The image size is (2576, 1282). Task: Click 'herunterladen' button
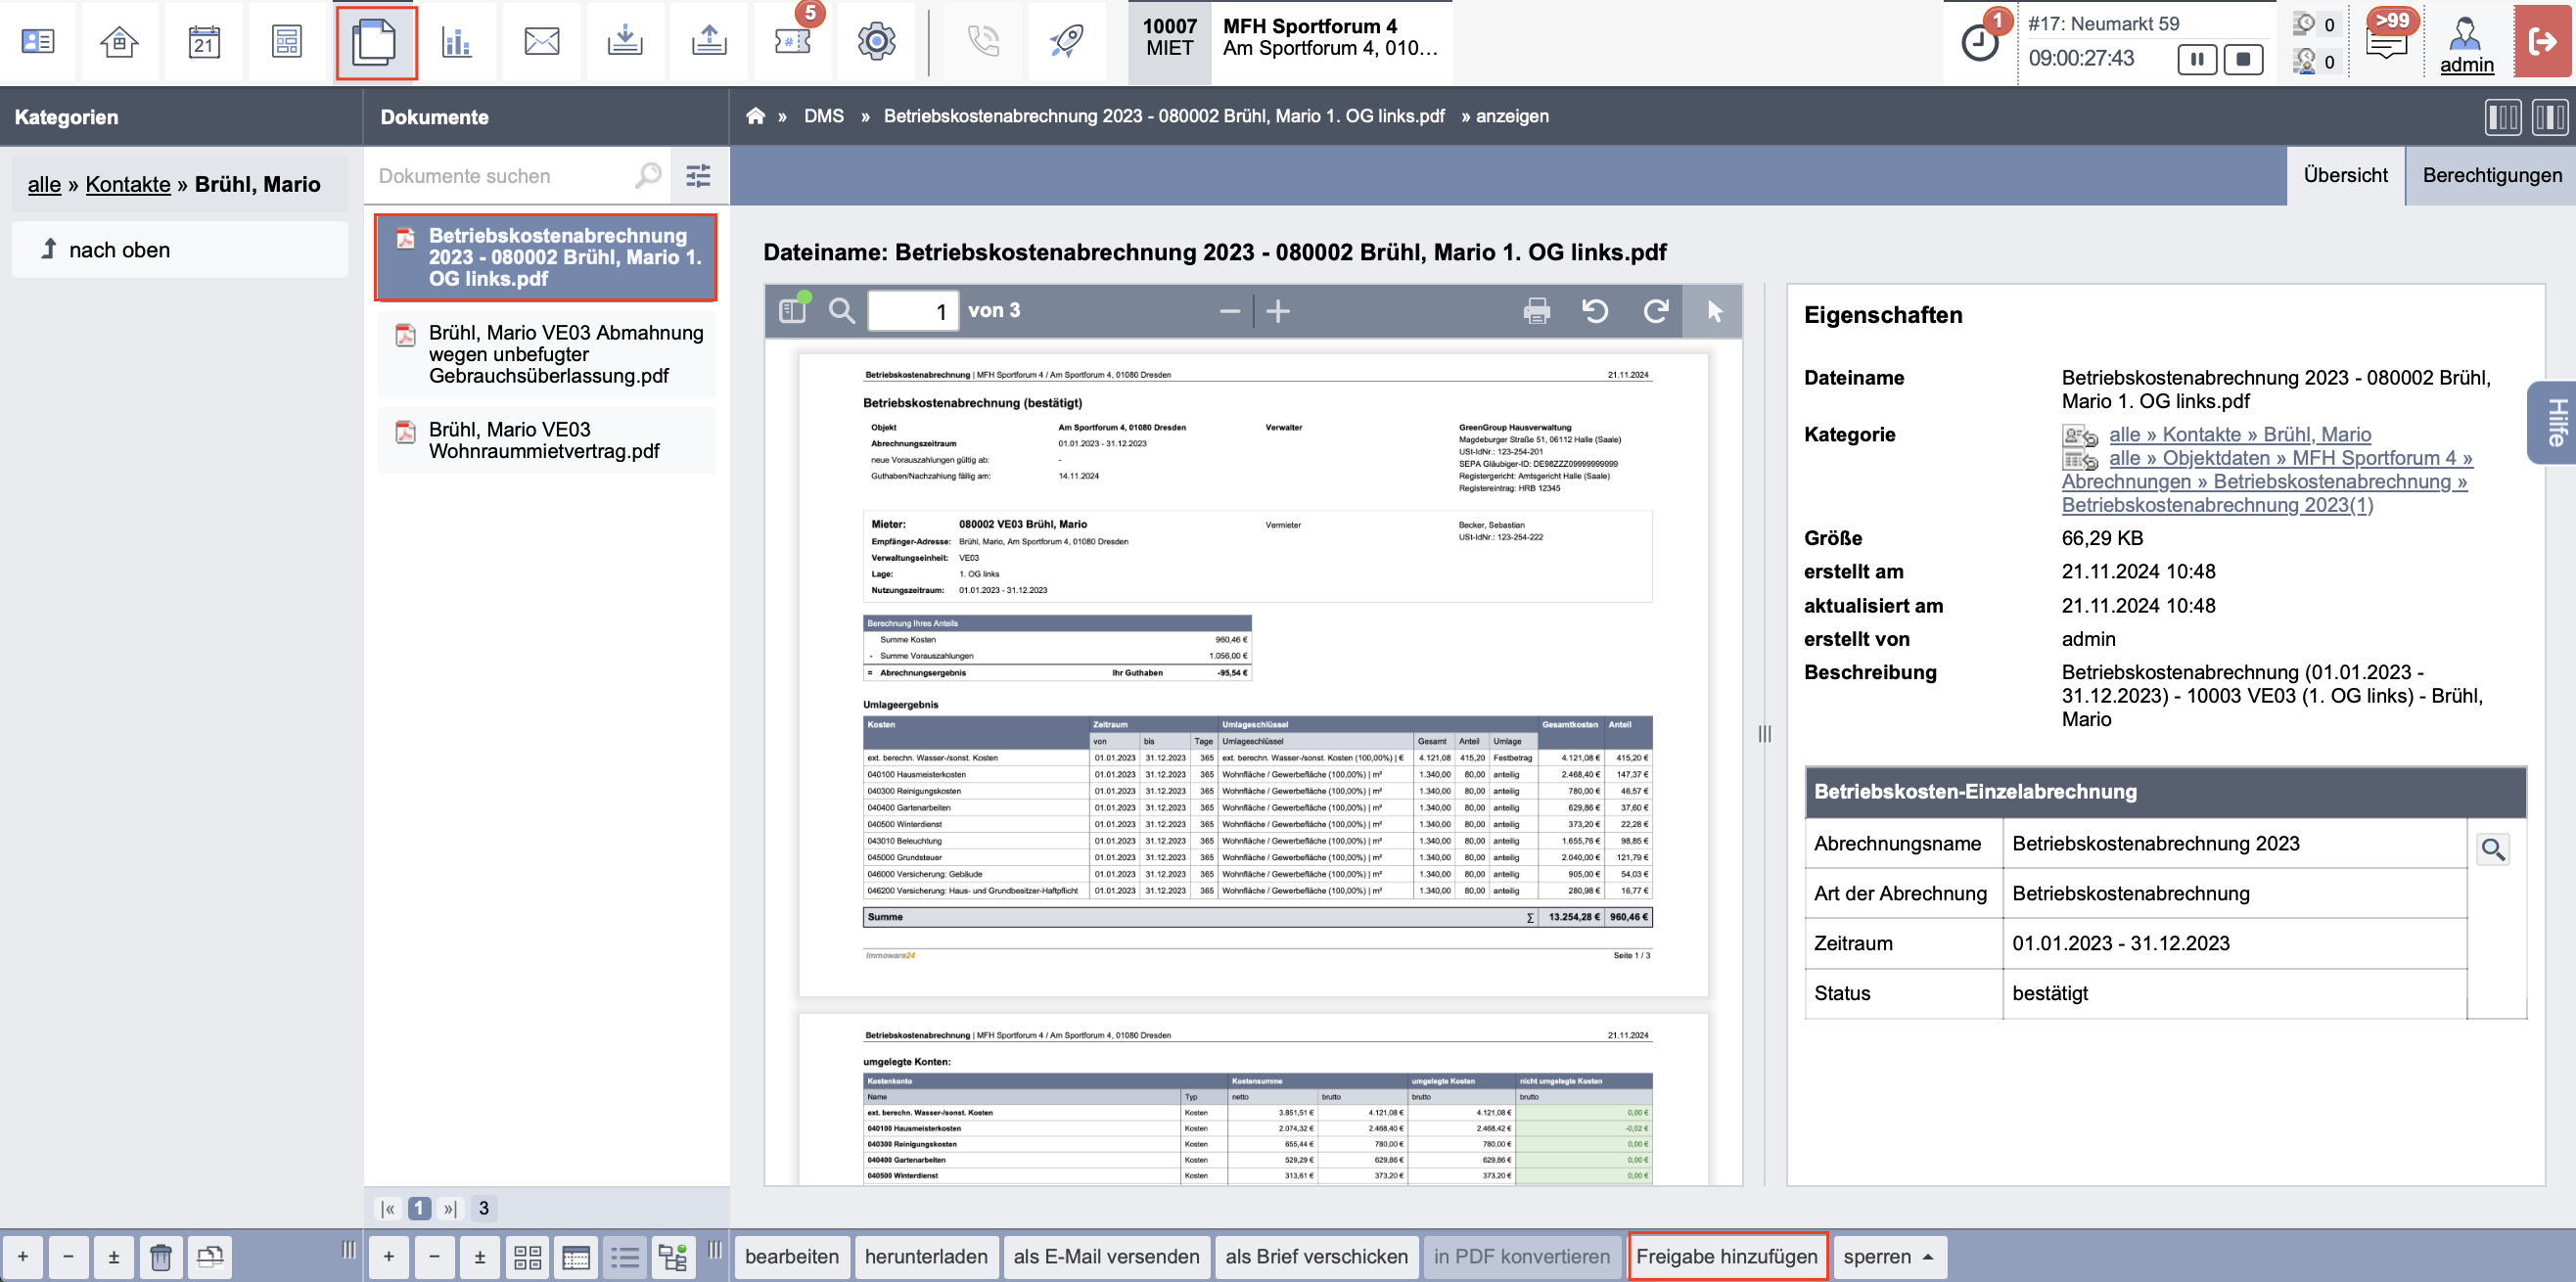click(926, 1257)
